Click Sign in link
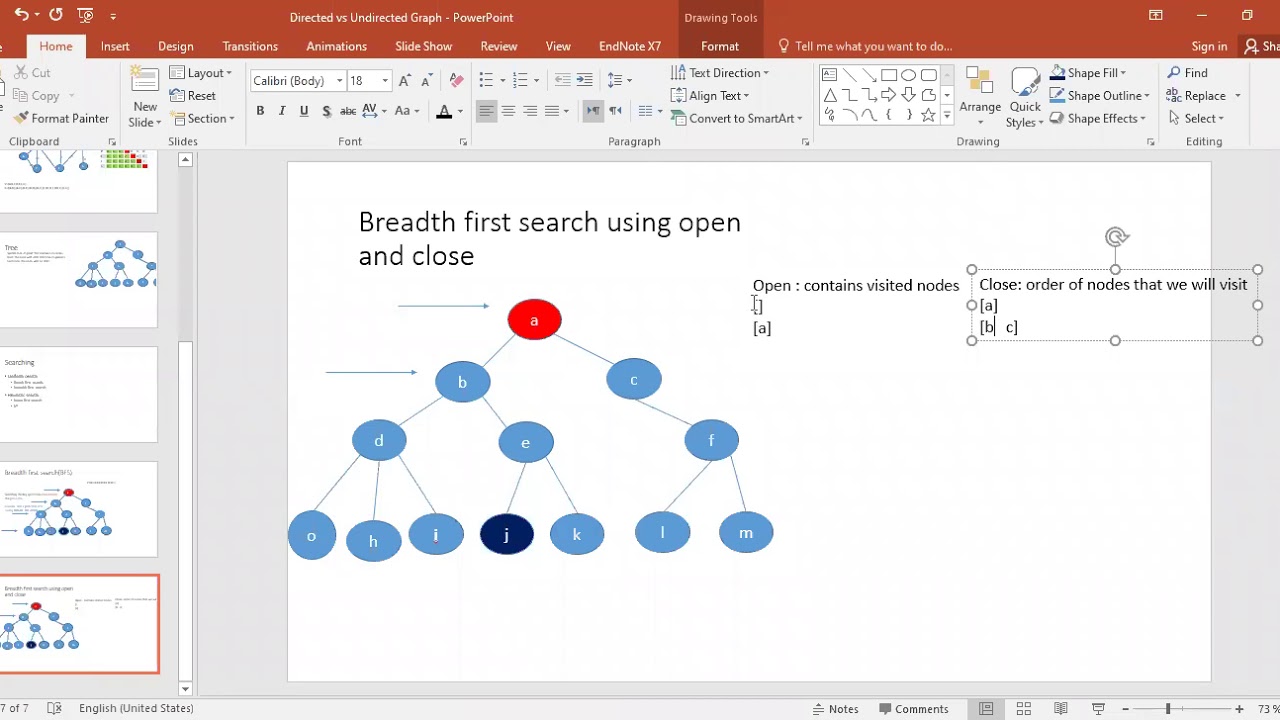 (1209, 46)
